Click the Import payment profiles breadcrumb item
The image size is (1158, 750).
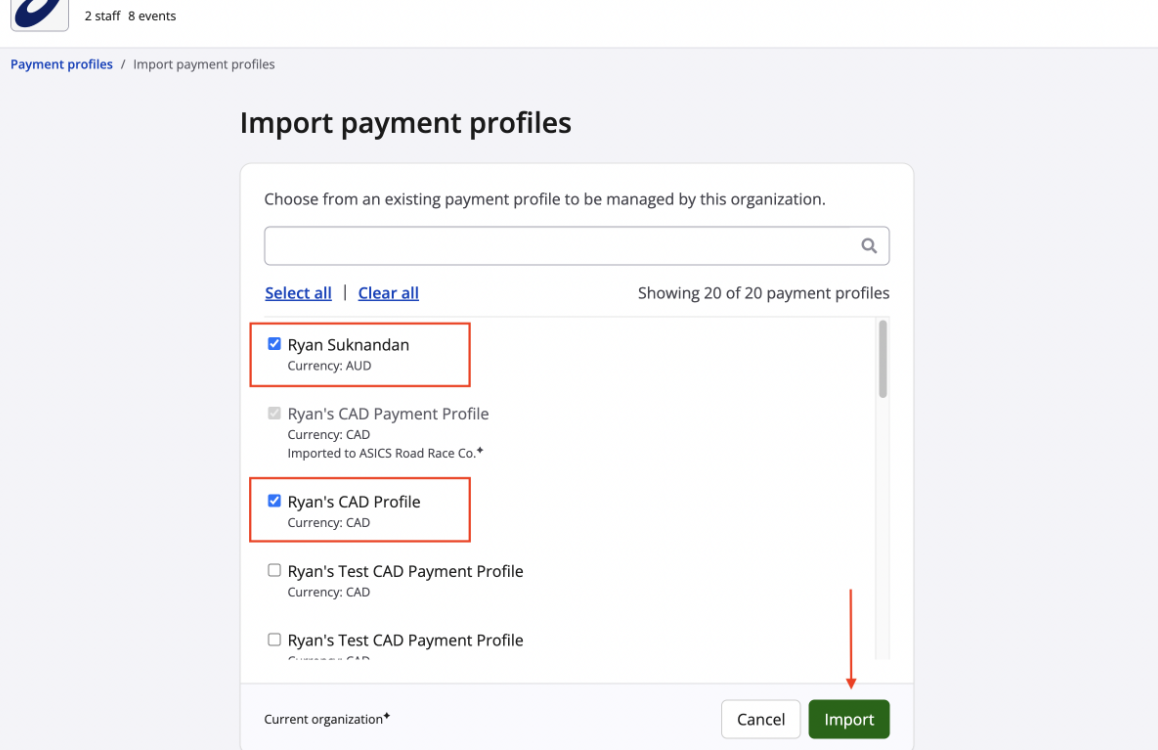(x=204, y=64)
